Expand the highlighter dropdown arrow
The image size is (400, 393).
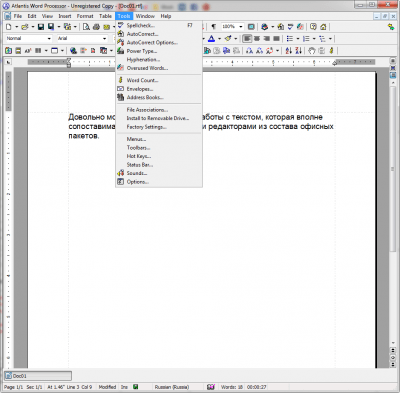pos(236,39)
